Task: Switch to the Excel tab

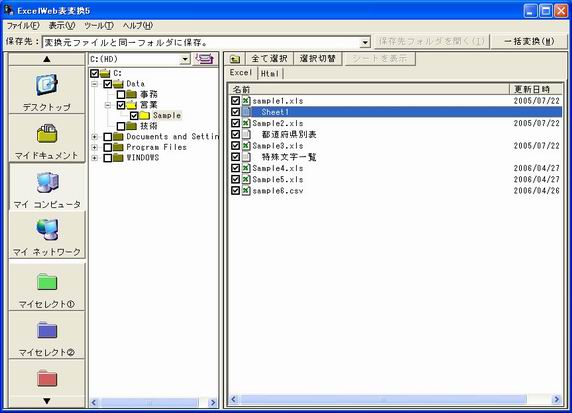Action: (241, 73)
